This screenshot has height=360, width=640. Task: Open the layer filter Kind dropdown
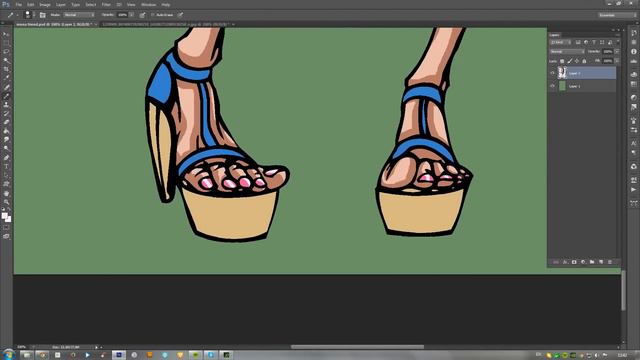click(x=561, y=42)
